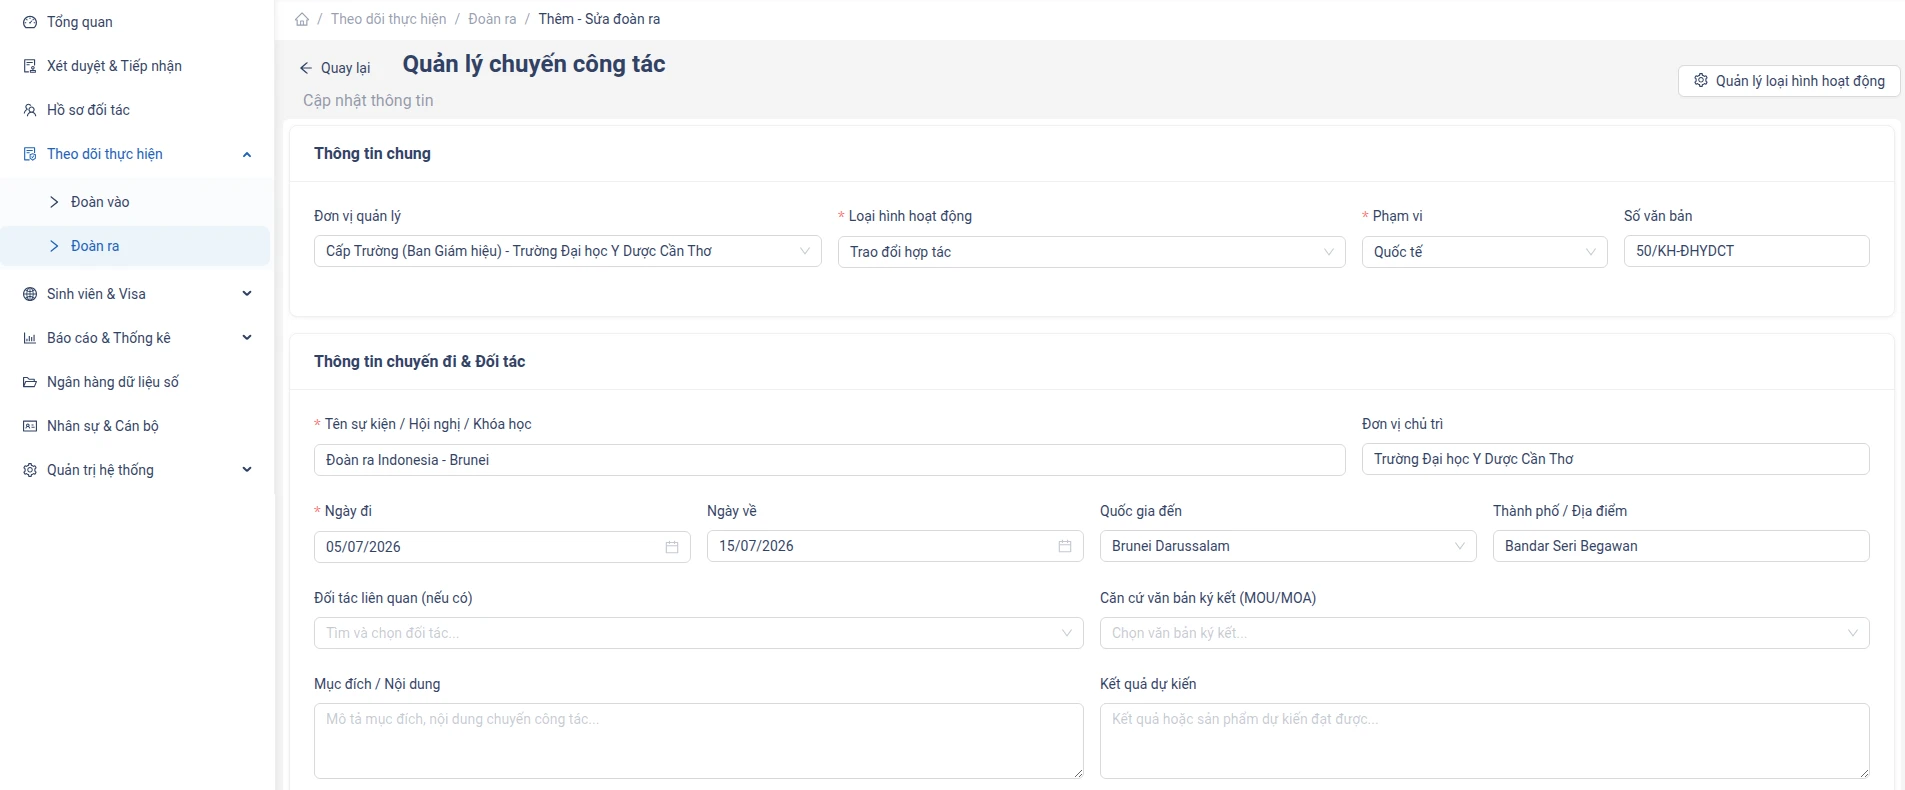Open the Đơn vị quản lý dropdown
This screenshot has width=1905, height=790.
[x=567, y=251]
